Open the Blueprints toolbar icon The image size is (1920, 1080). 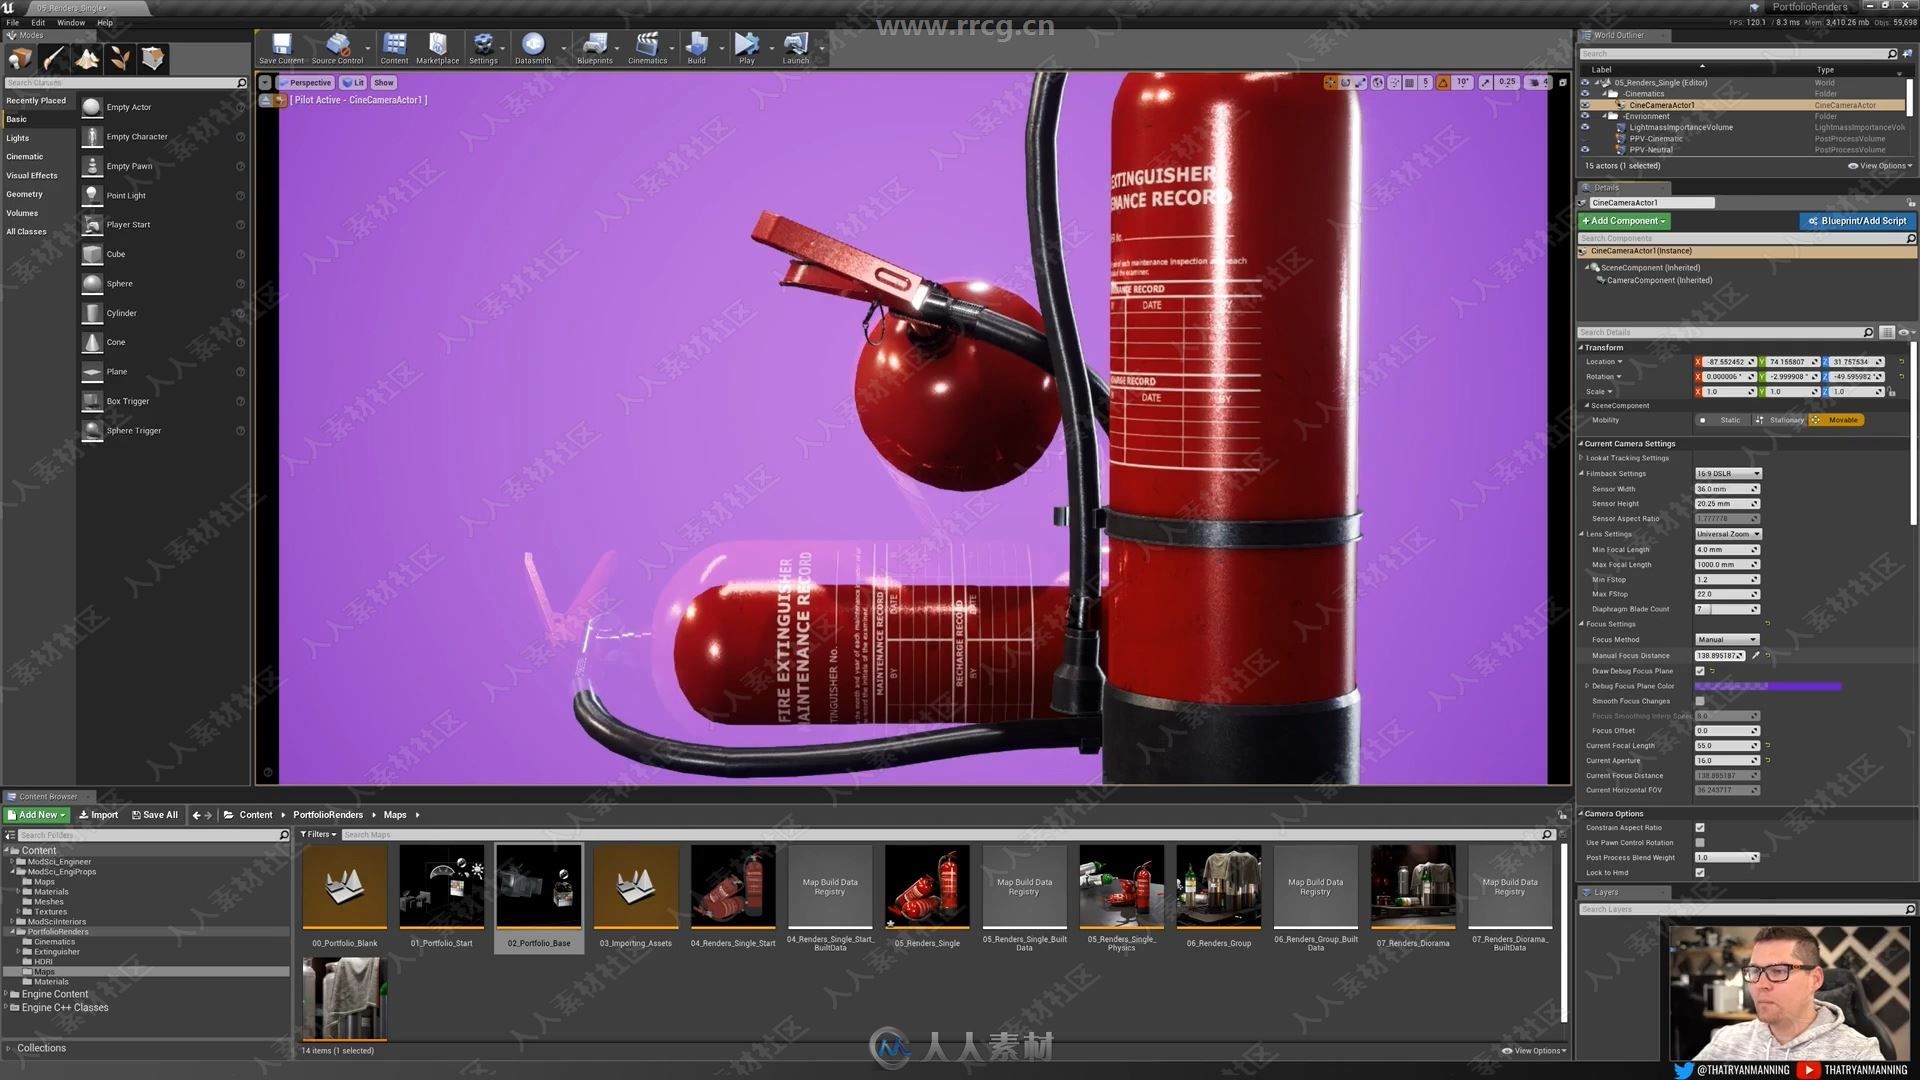point(595,48)
